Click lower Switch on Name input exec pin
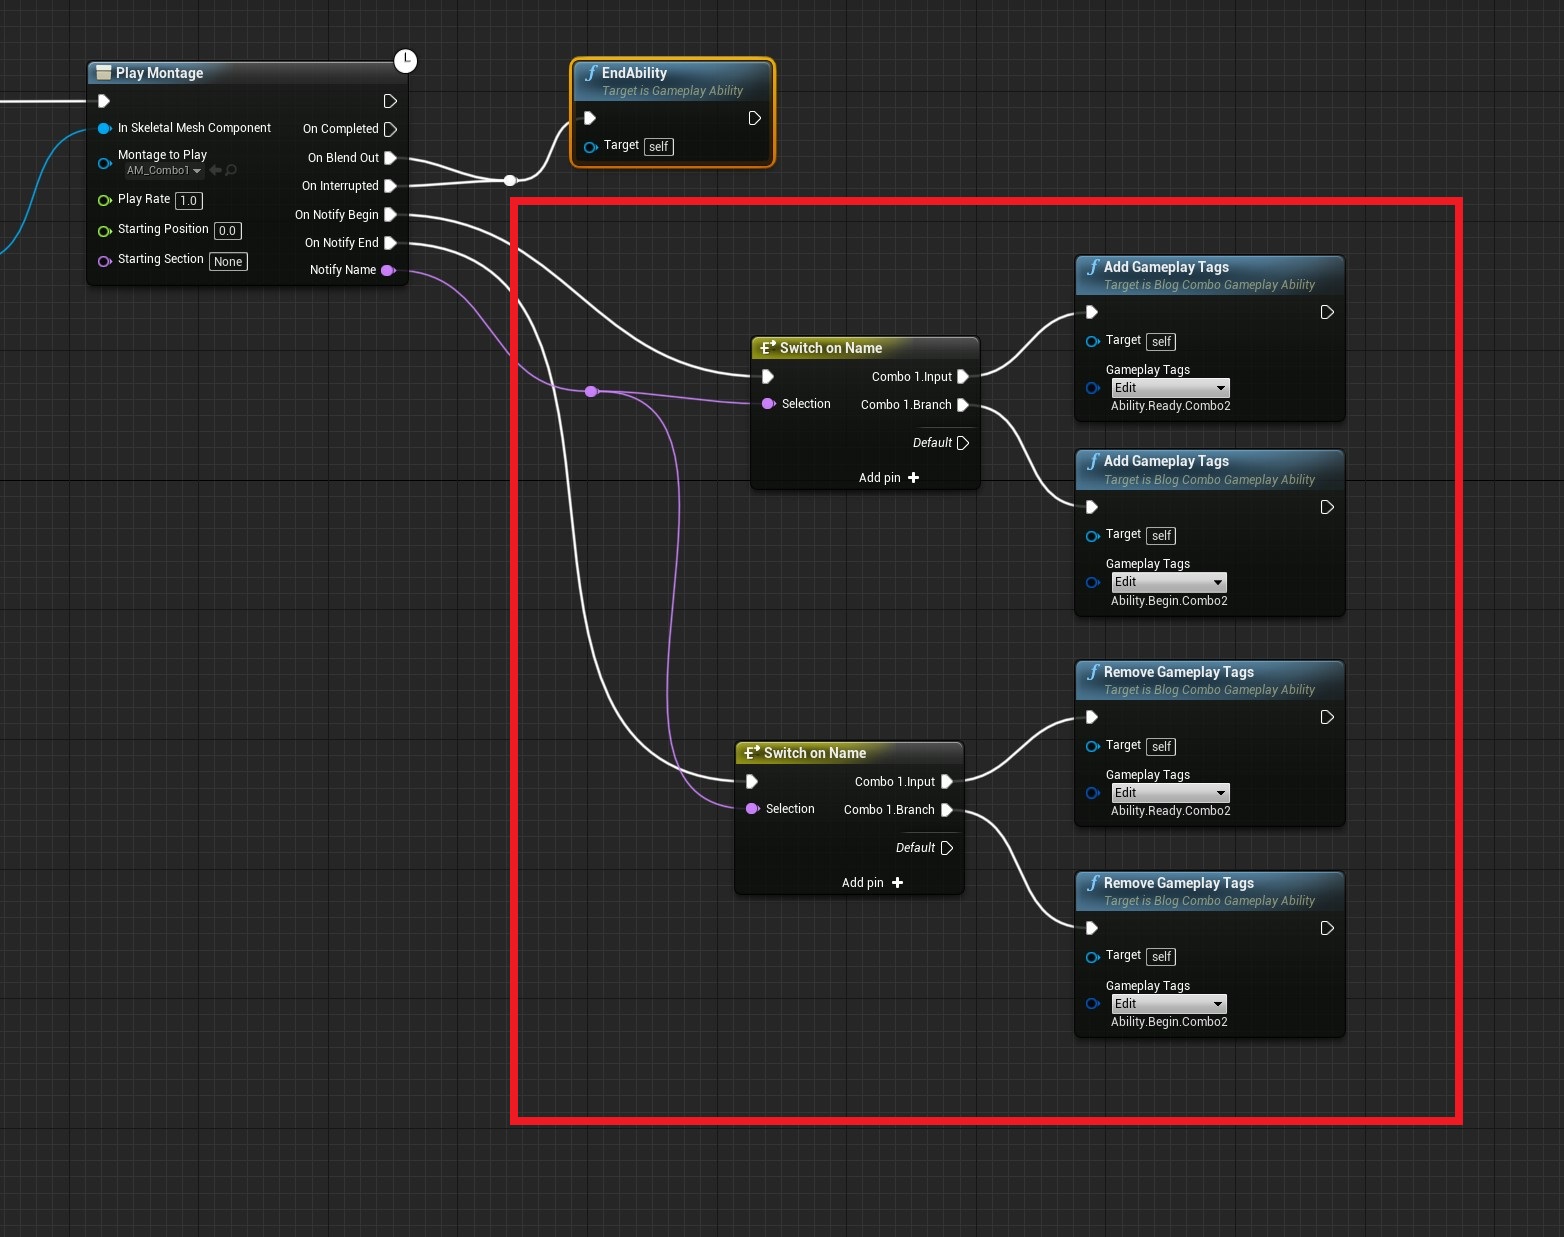 (x=752, y=782)
